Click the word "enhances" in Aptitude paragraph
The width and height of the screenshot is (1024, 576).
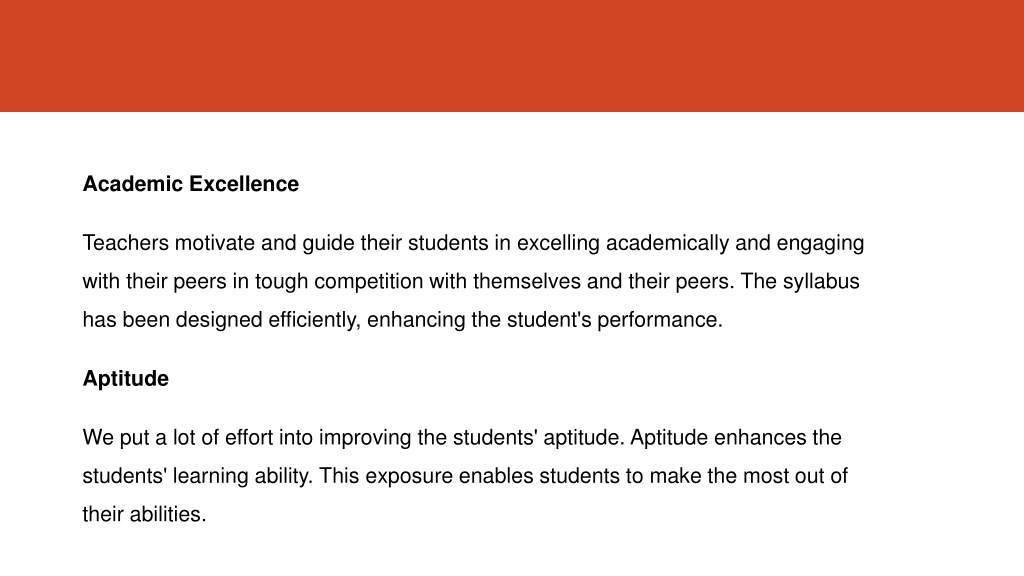(x=760, y=437)
